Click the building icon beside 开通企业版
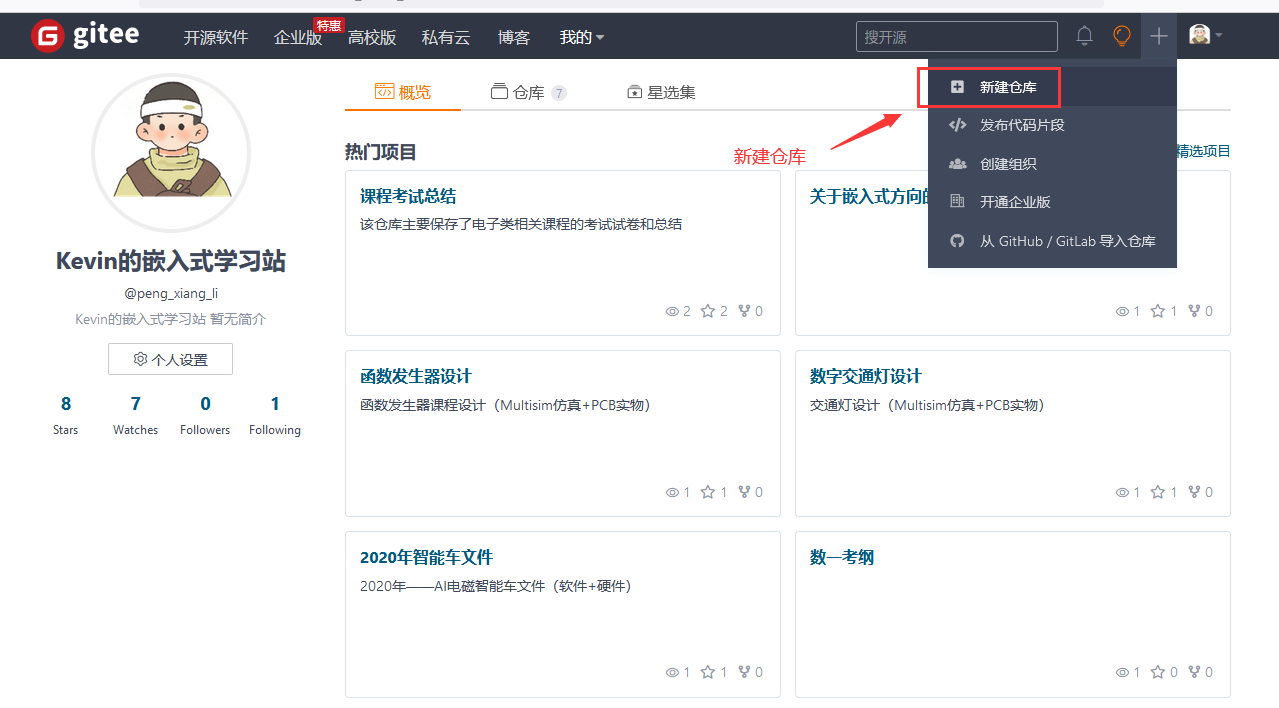This screenshot has height=708, width=1279. coord(957,202)
